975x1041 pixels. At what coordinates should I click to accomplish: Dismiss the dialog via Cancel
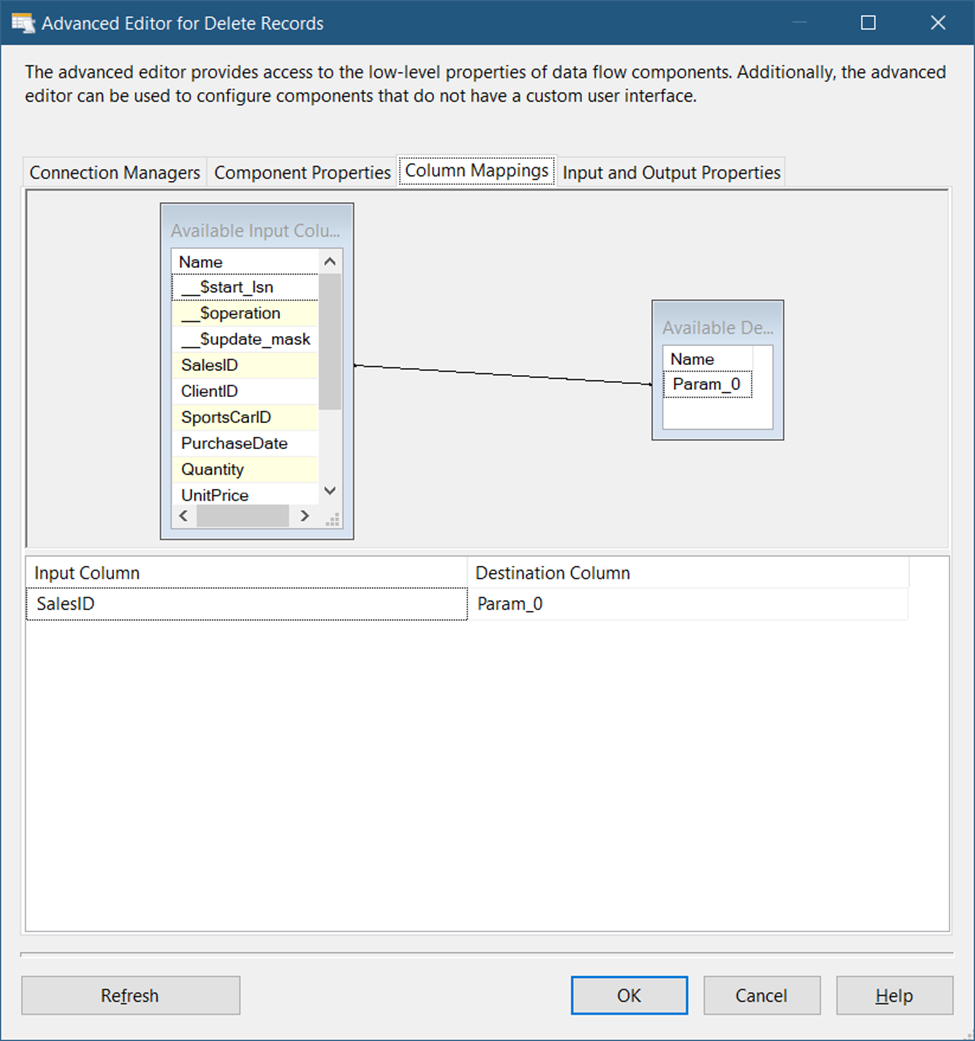click(x=762, y=995)
